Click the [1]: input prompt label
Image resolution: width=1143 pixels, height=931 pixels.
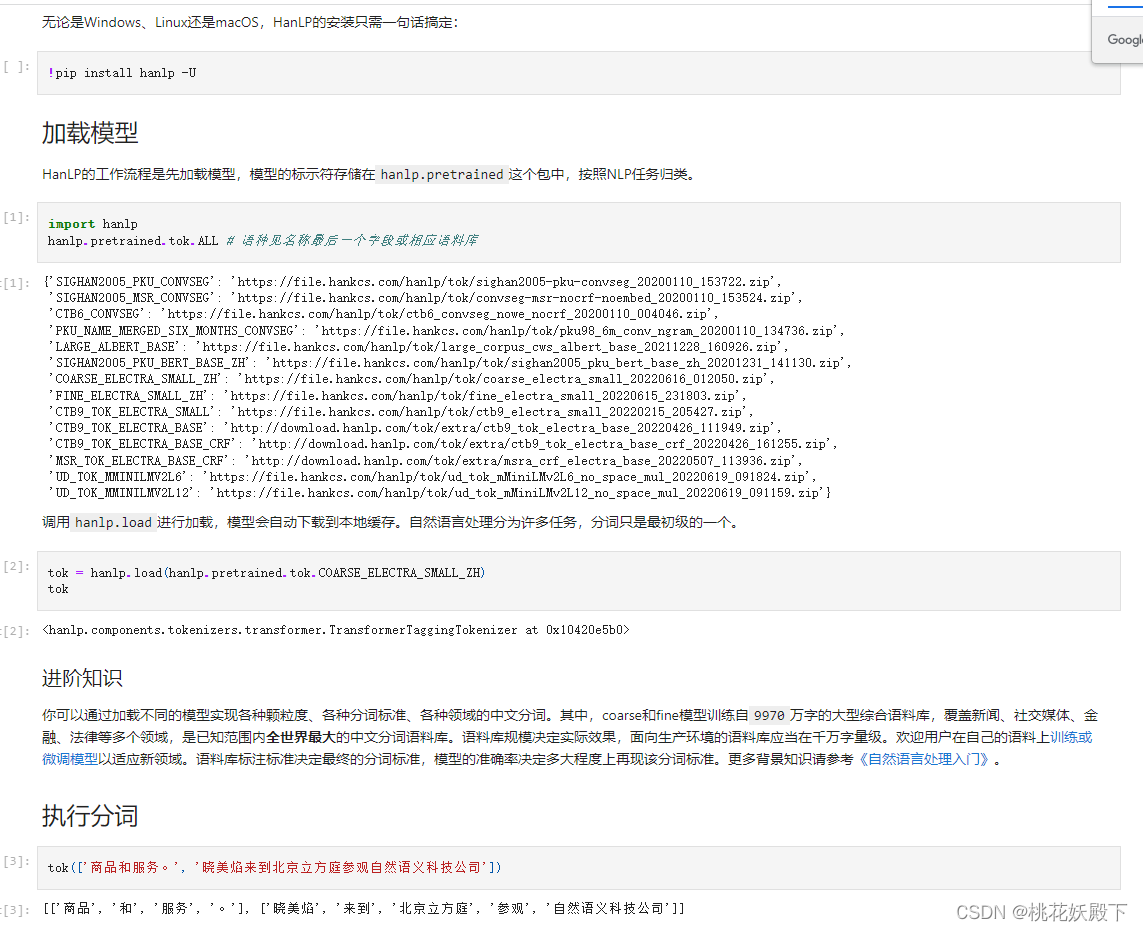coord(16,217)
